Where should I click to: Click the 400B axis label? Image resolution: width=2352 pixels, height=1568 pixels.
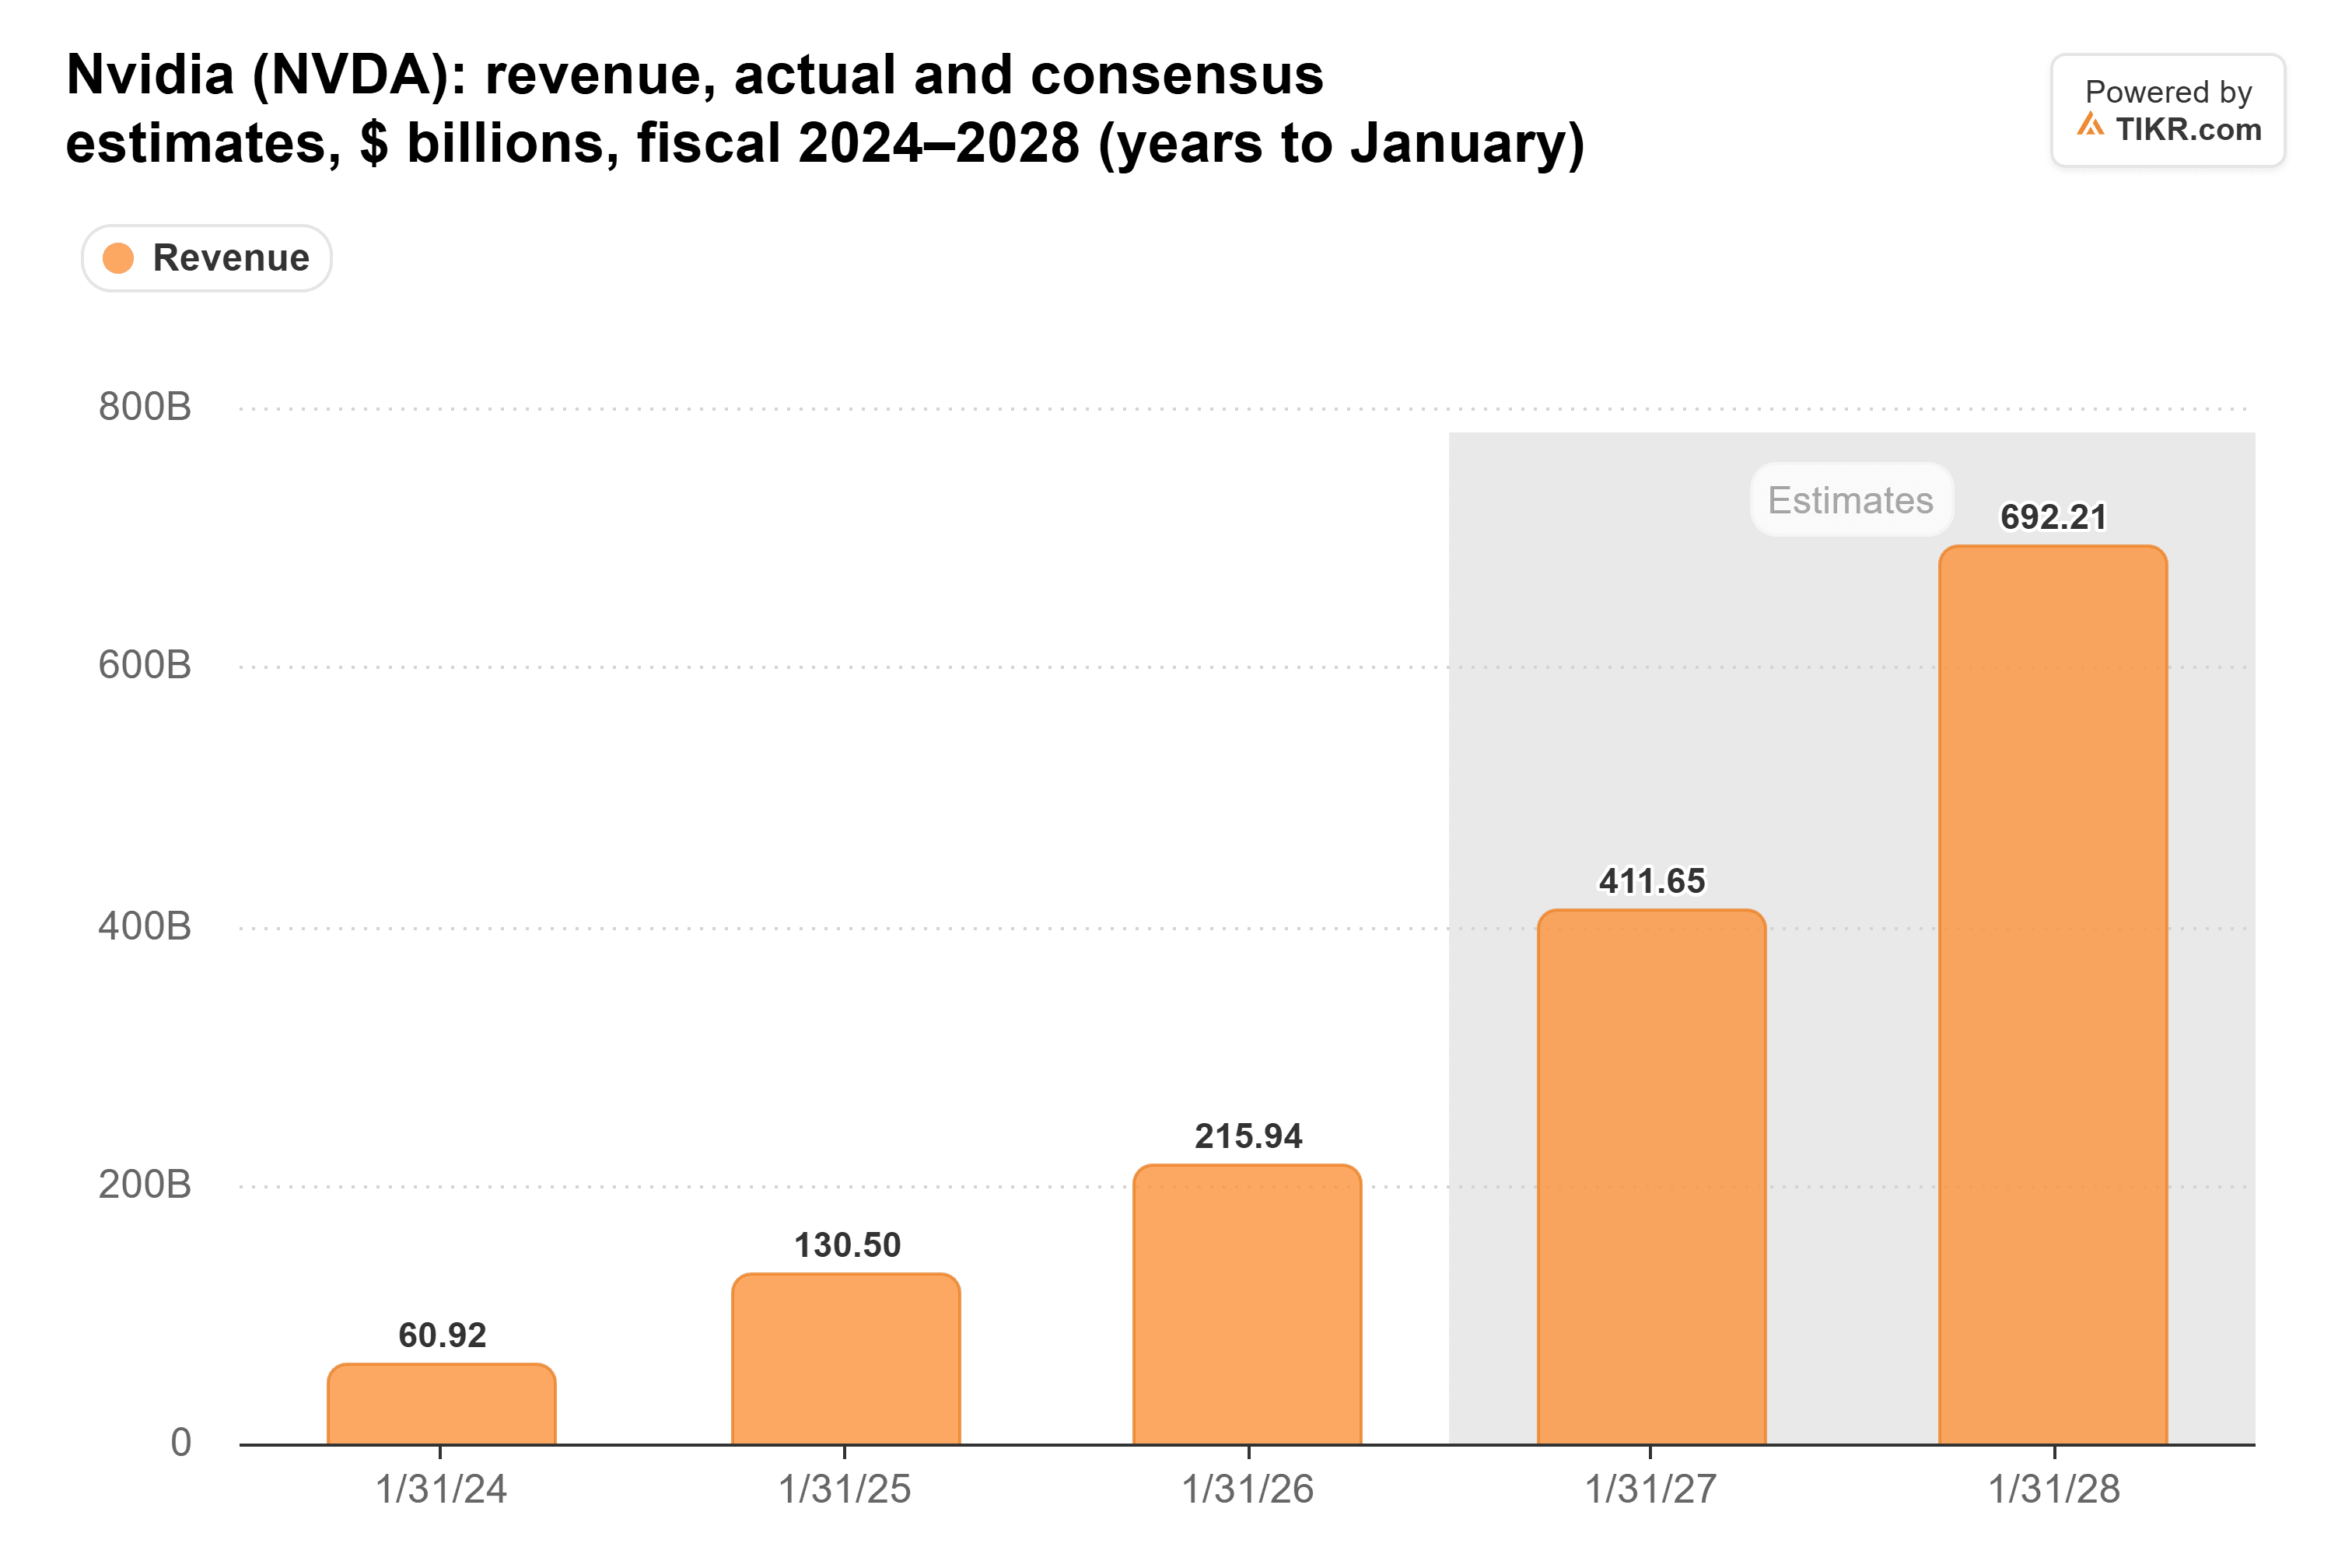(144, 926)
